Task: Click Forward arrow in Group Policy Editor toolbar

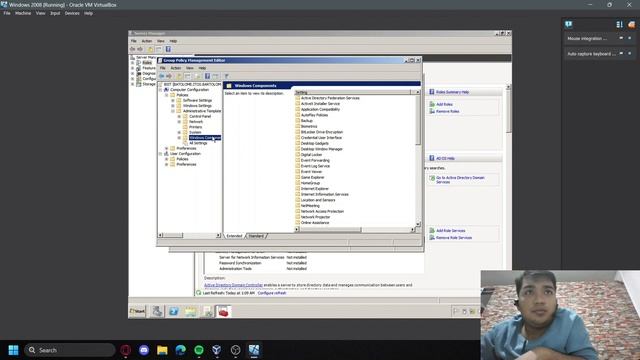Action: [x=169, y=76]
